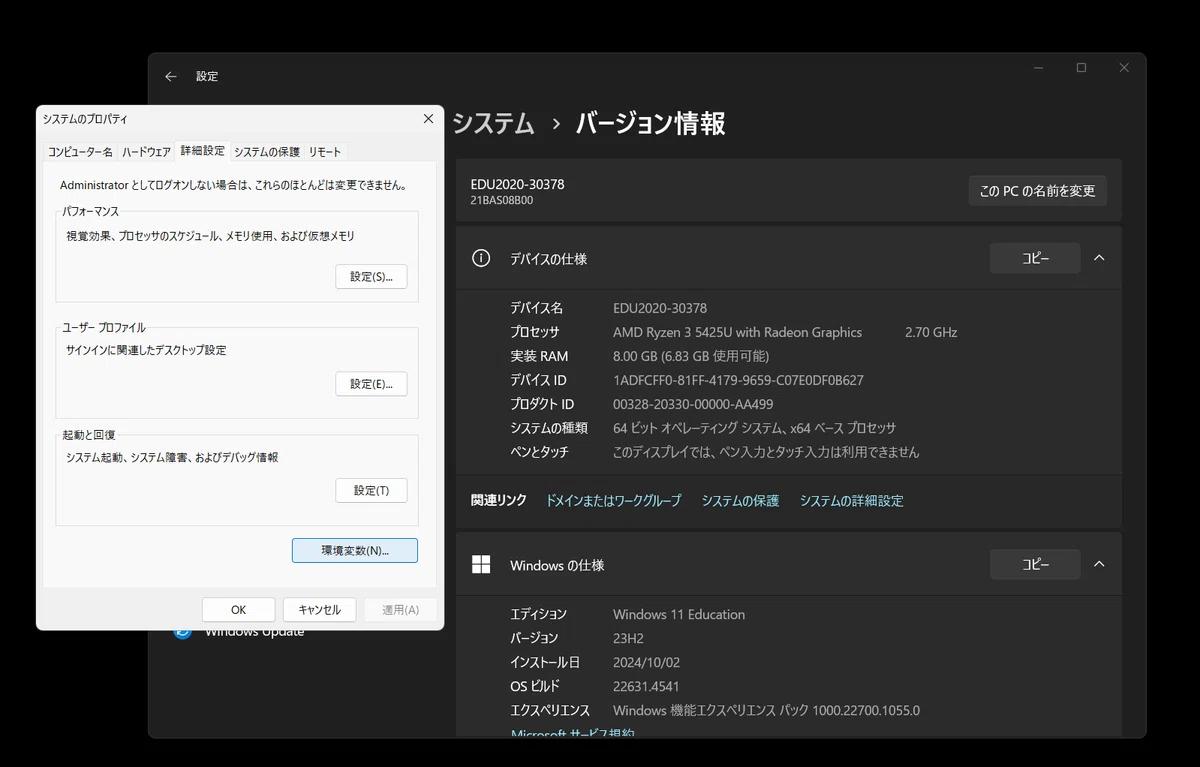Click the device name EDU2020-30378 heading

[x=517, y=184]
